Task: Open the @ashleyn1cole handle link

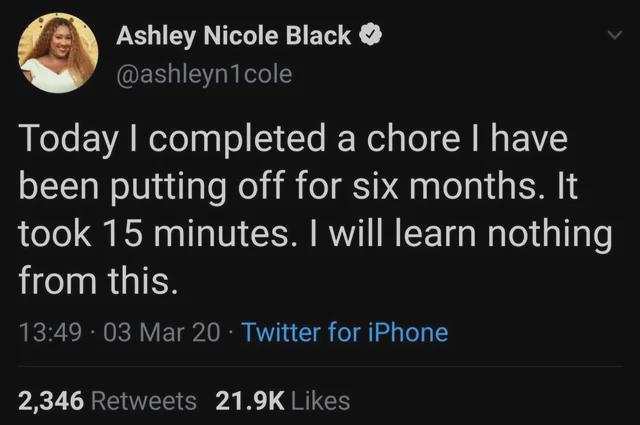Action: coord(205,73)
